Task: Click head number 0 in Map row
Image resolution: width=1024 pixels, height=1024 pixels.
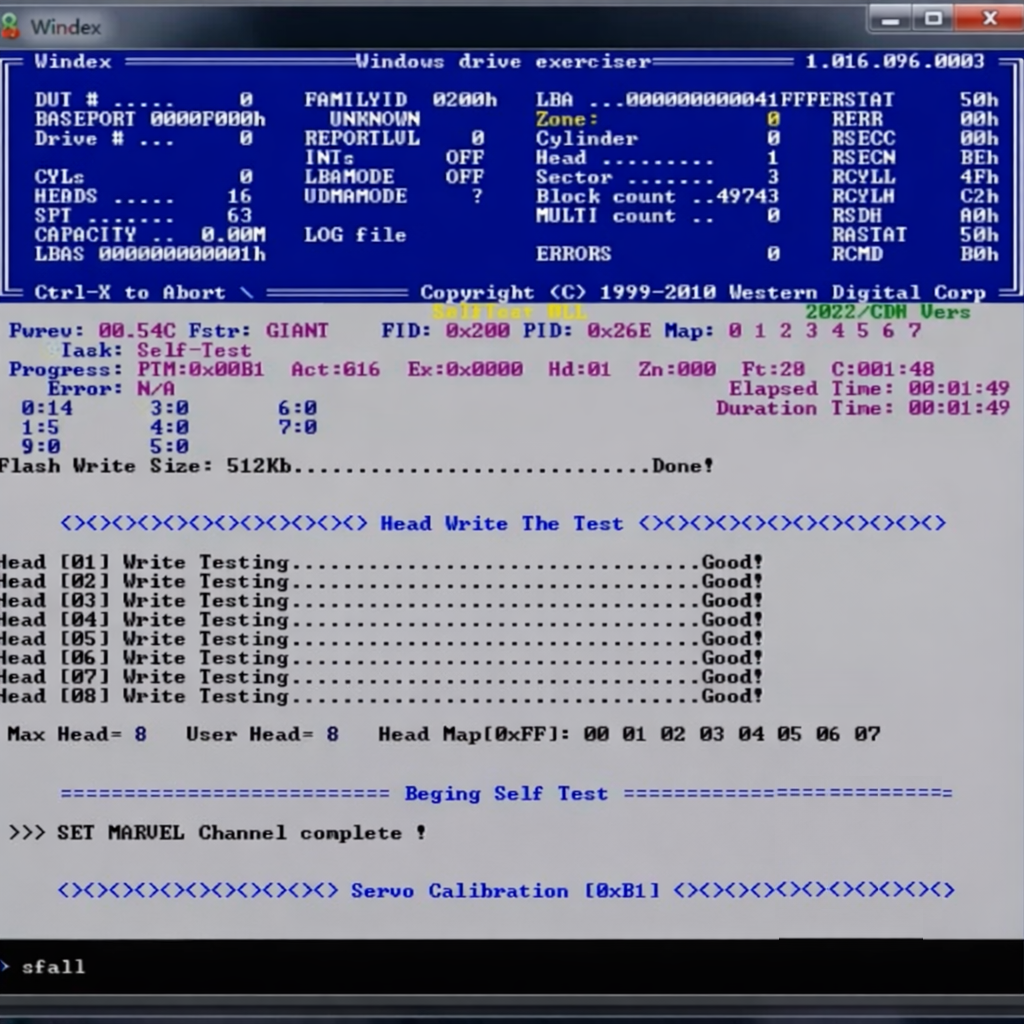Action: point(735,331)
